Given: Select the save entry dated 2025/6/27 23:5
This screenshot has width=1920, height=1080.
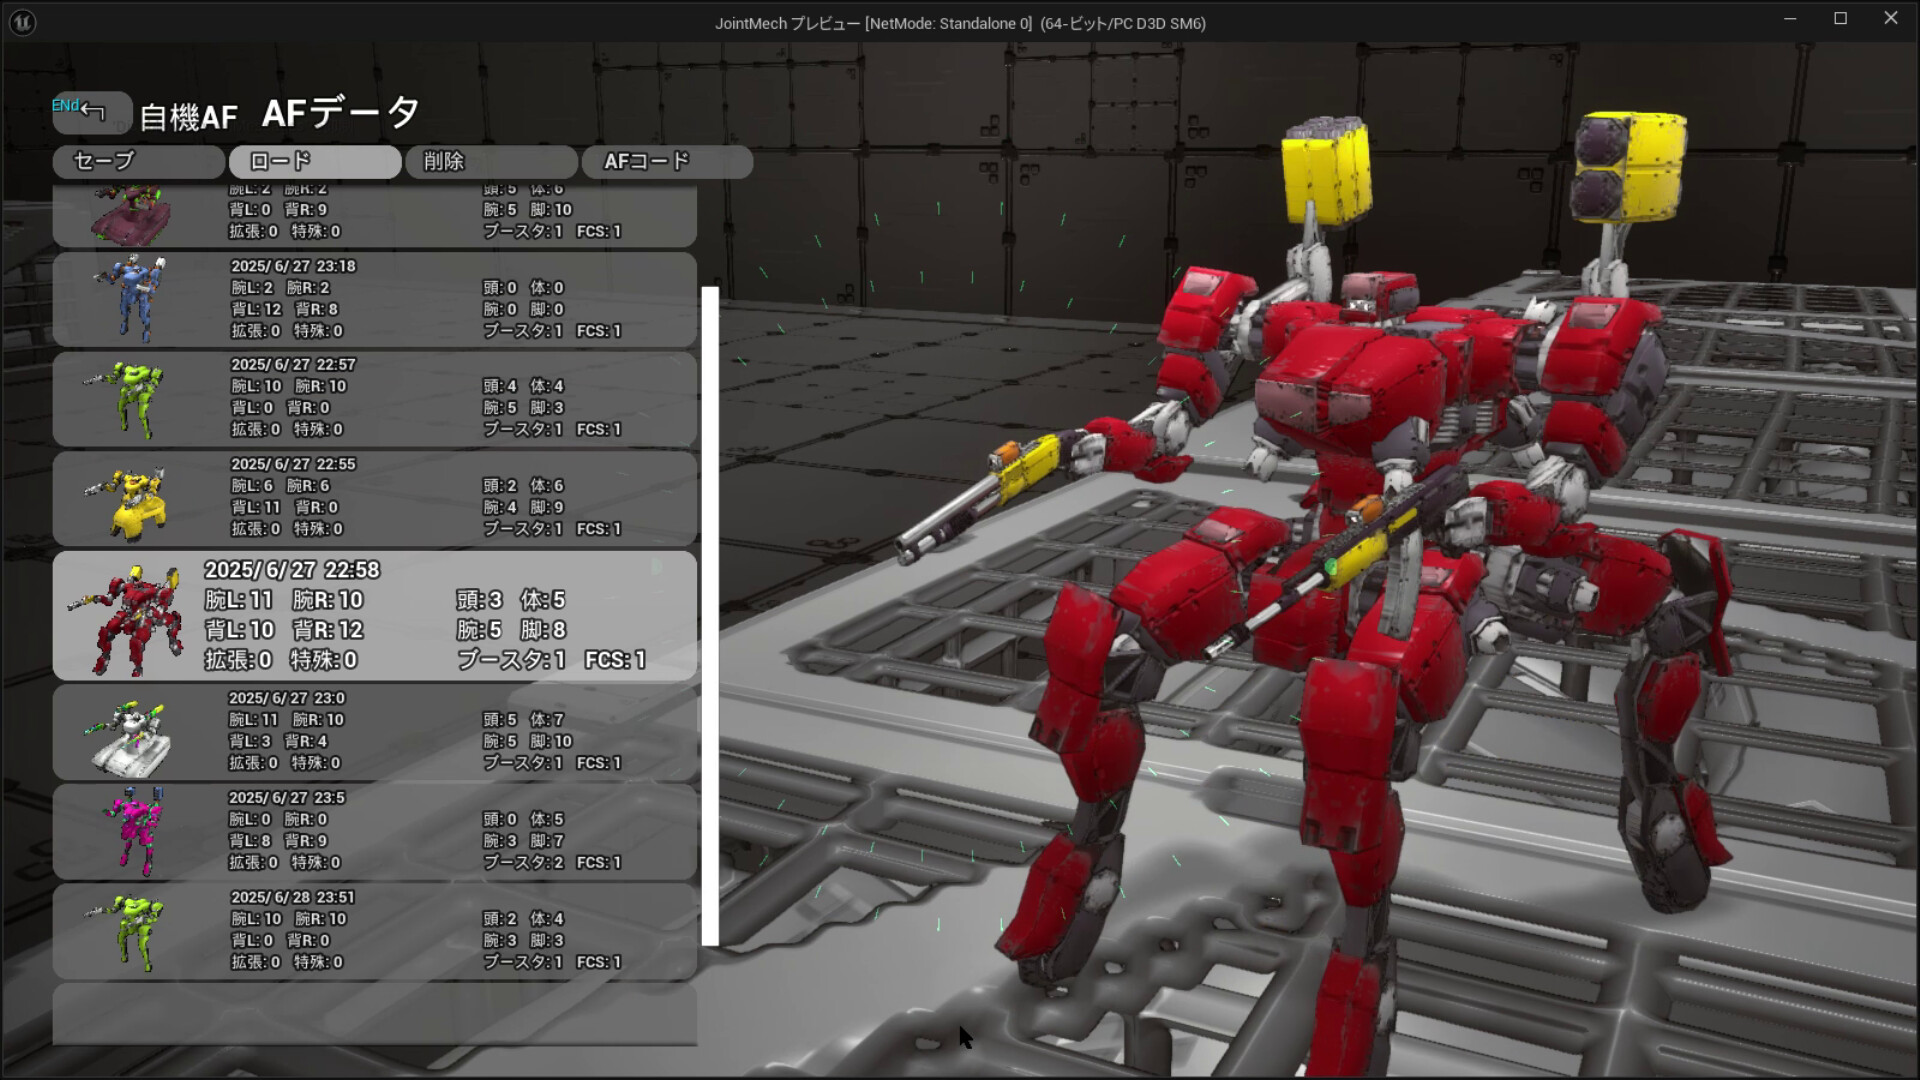Looking at the screenshot, I should [400, 830].
